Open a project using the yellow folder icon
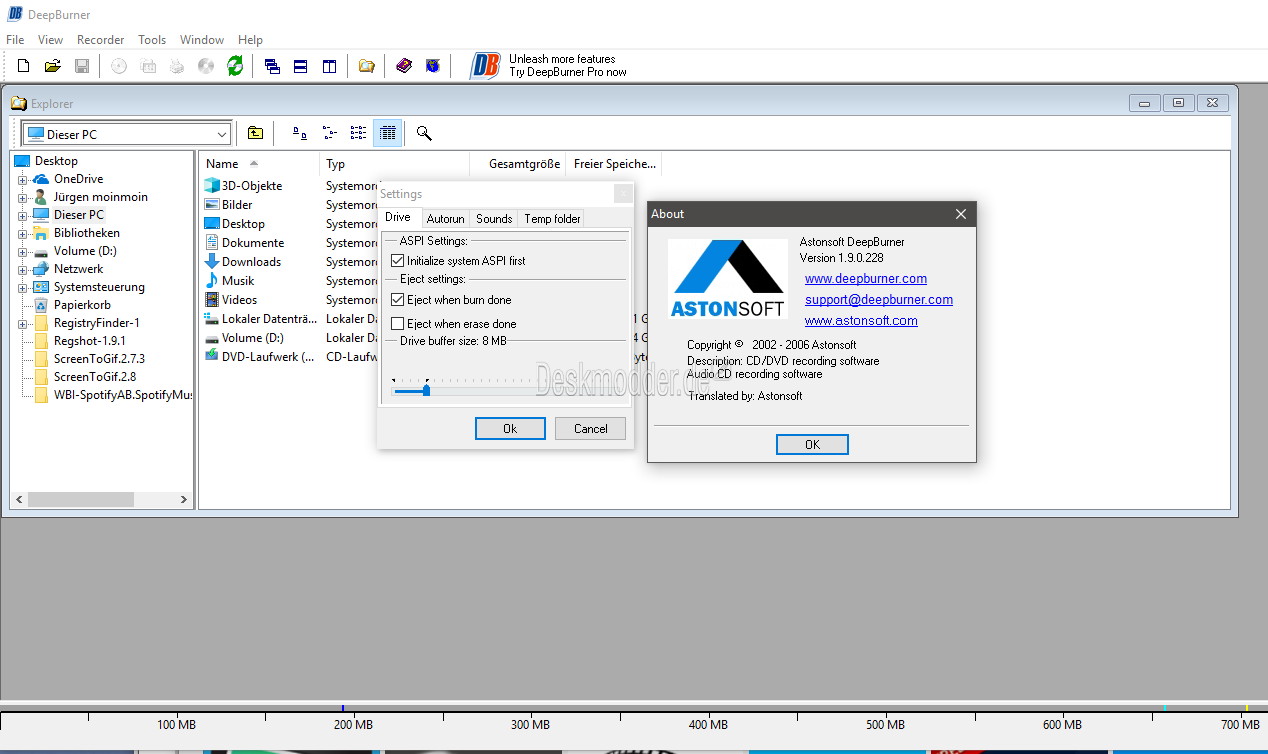Screen dimensions: 1268x754 (x=53, y=66)
